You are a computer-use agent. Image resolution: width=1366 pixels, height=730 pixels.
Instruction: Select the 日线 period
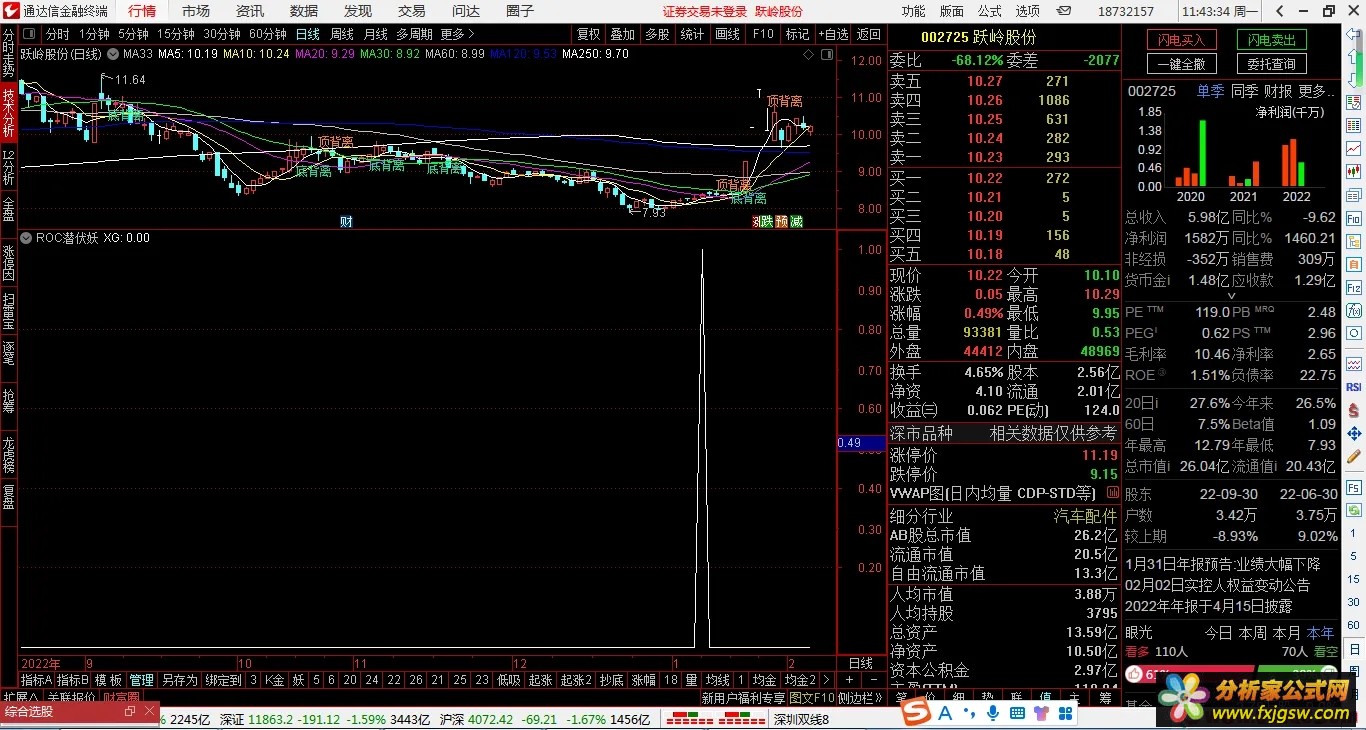pyautogui.click(x=308, y=34)
